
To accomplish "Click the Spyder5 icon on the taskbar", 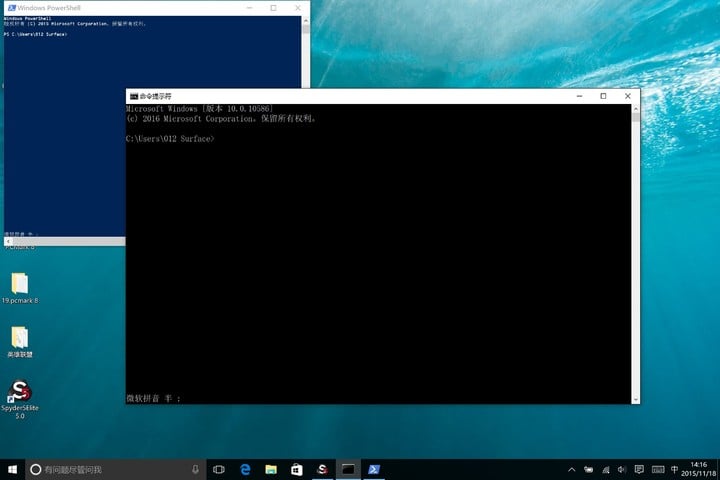I will [323, 469].
